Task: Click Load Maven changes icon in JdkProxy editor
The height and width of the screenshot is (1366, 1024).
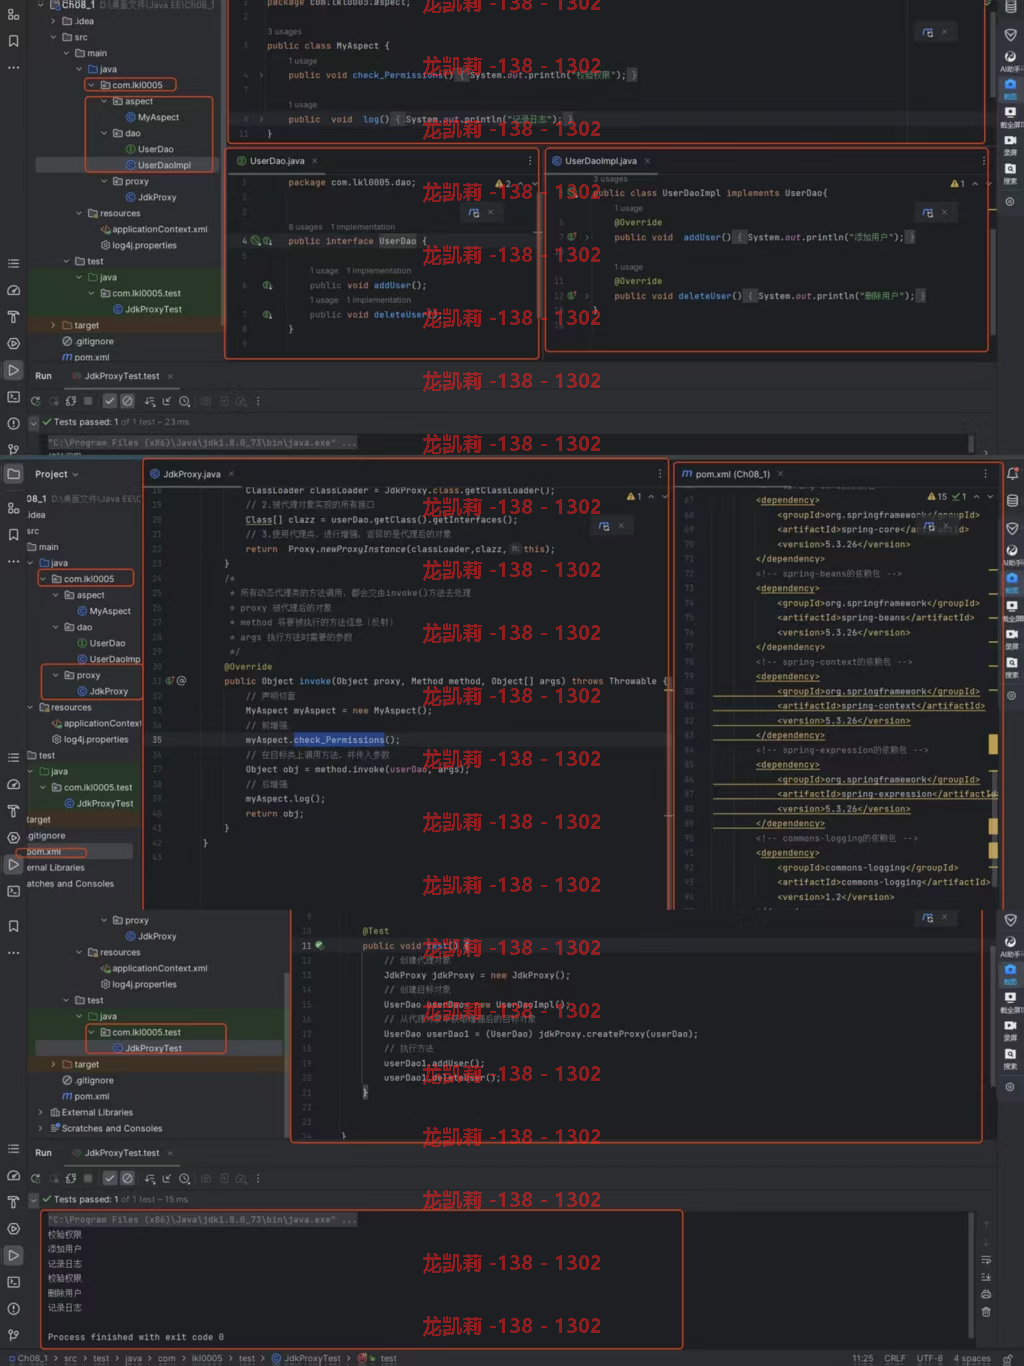Action: tap(603, 525)
